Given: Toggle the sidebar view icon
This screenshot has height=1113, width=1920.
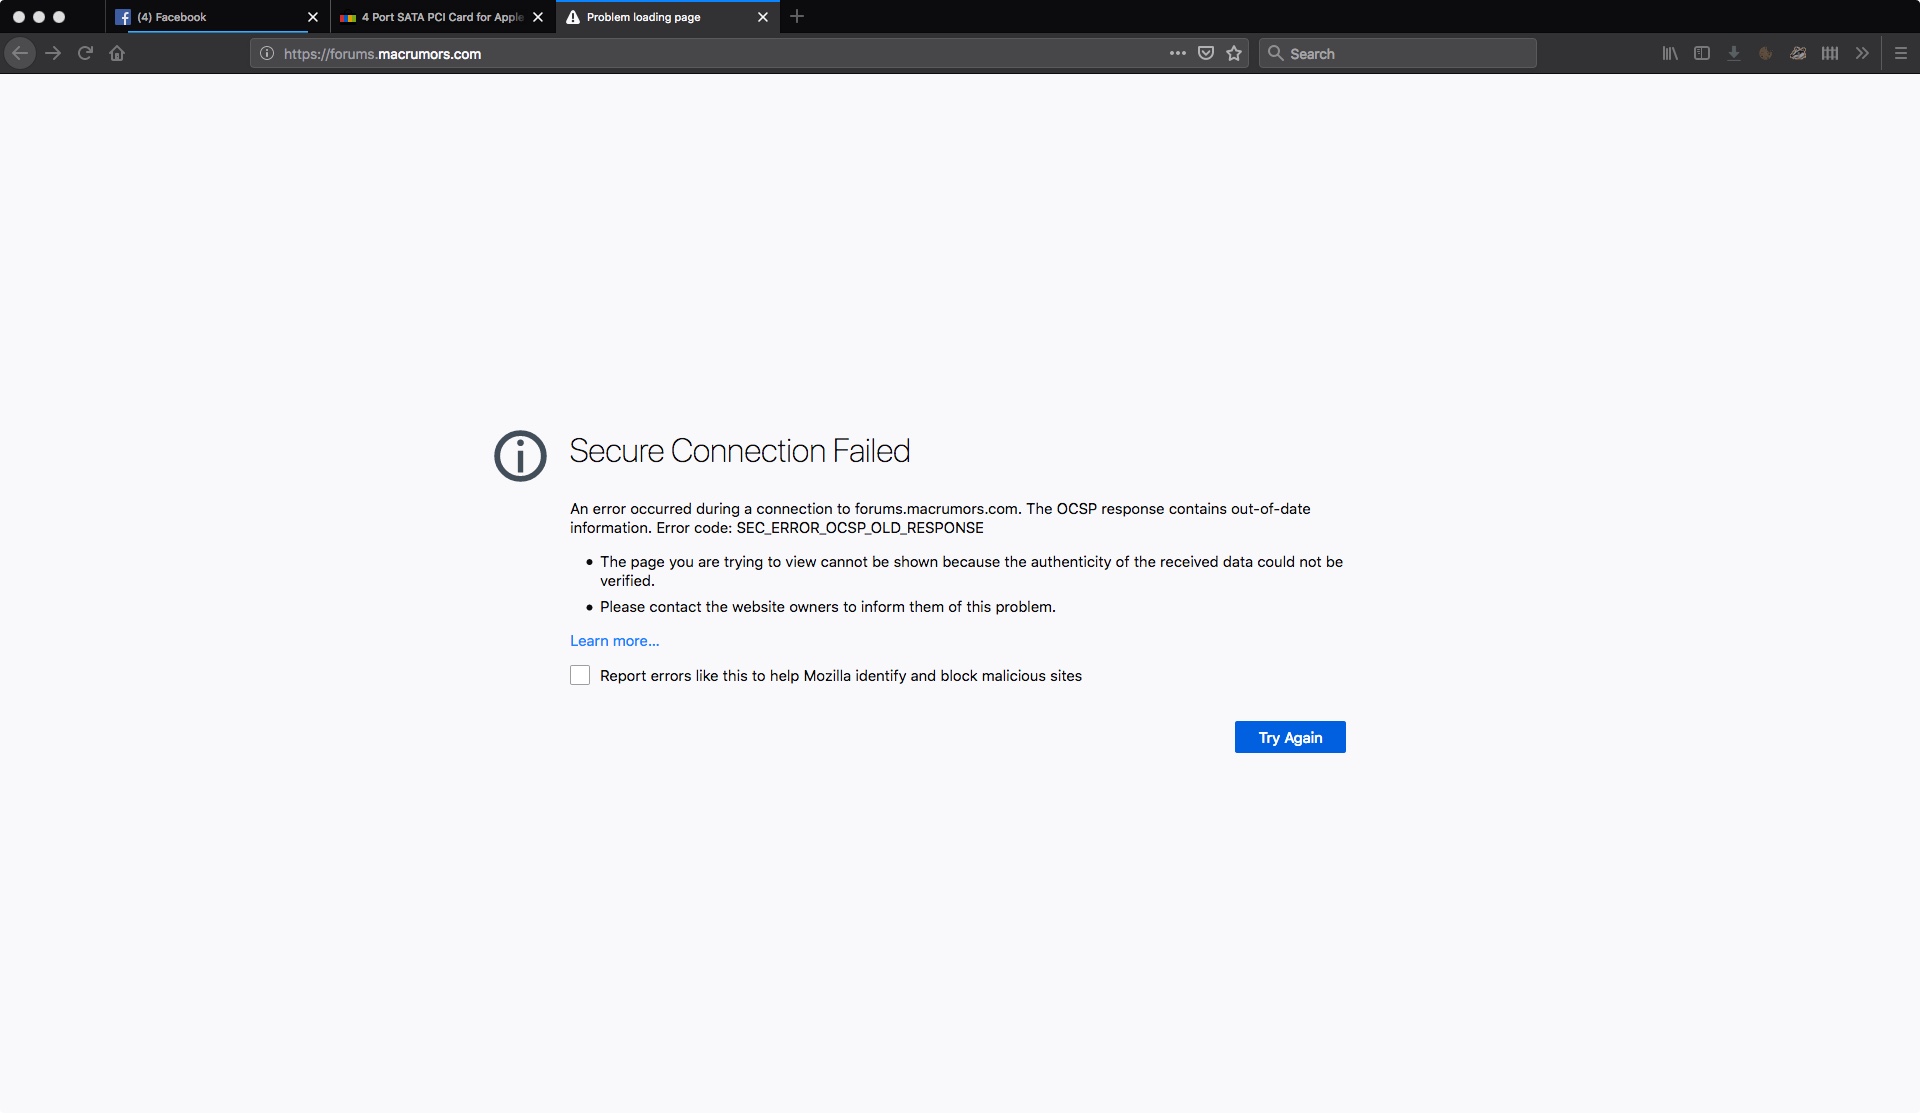Looking at the screenshot, I should point(1702,53).
